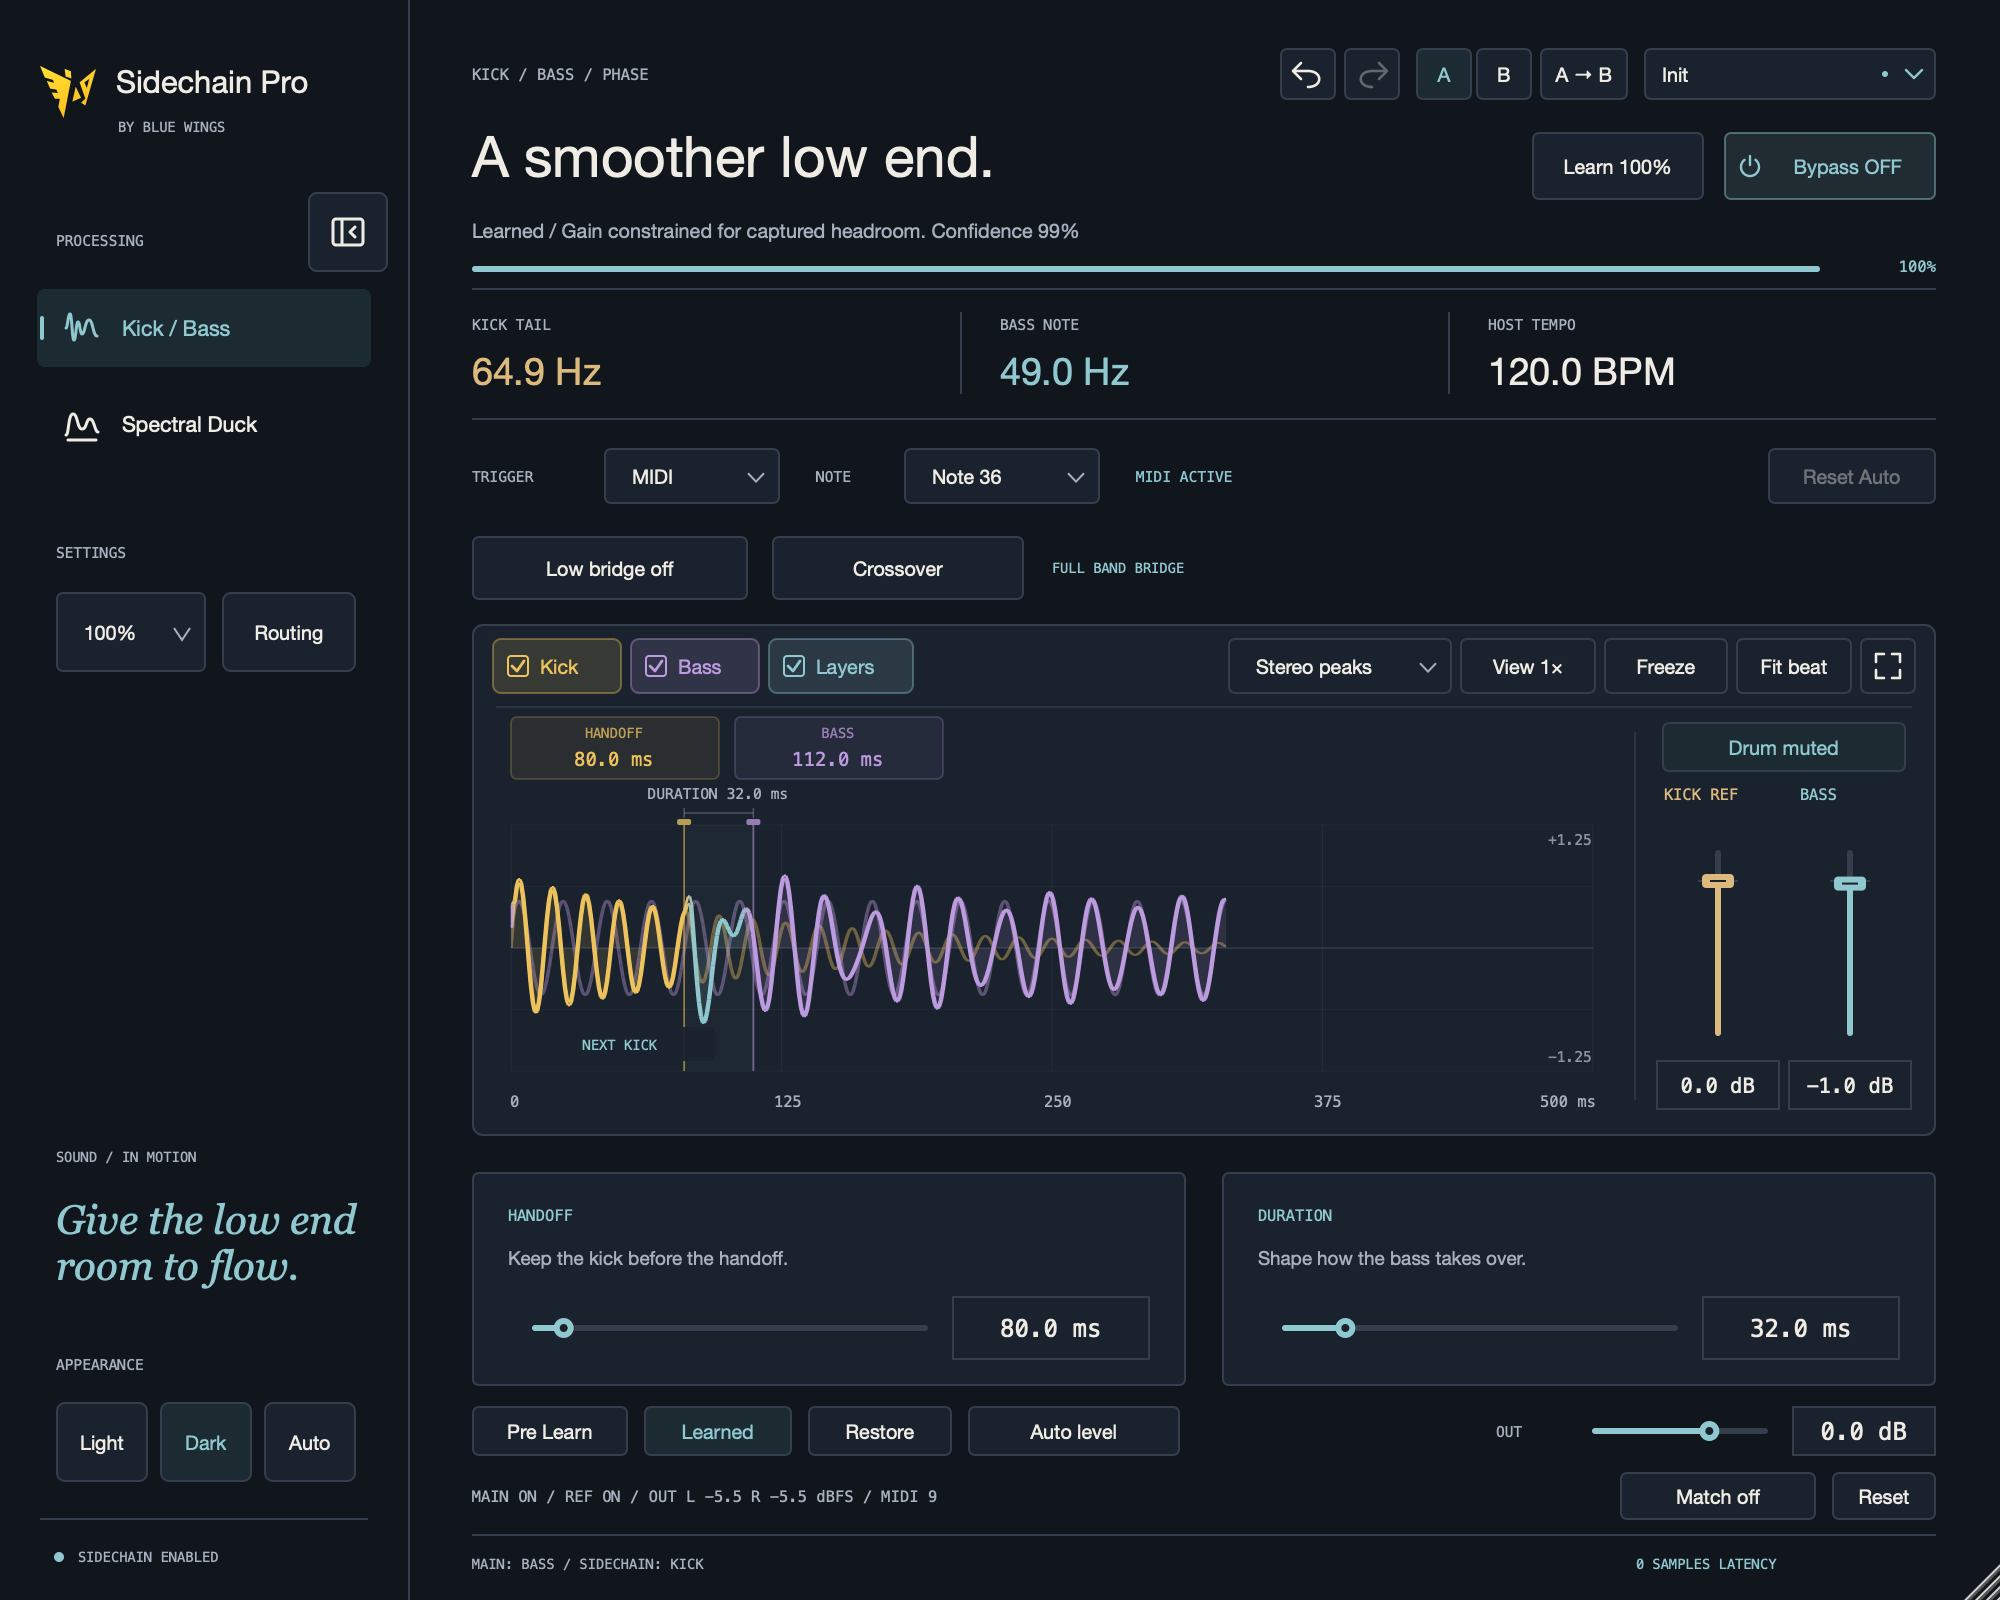Adjust the Handoff slider handle
The image size is (2000, 1600).
[564, 1328]
